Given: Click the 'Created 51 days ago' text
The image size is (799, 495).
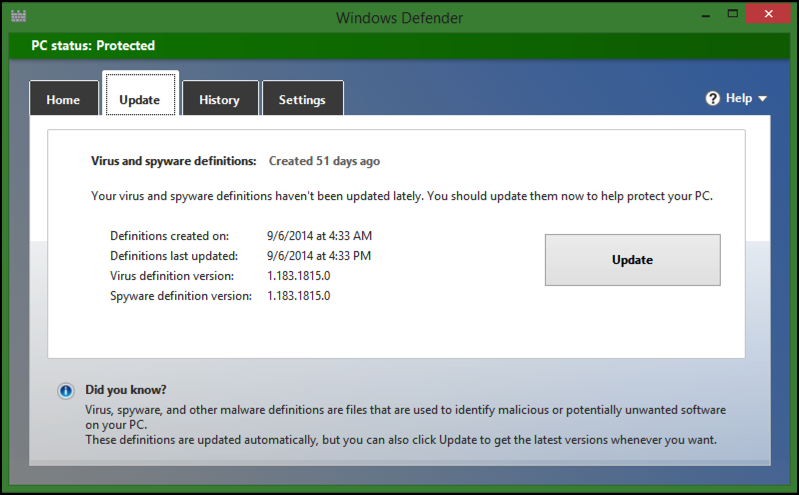Looking at the screenshot, I should [x=324, y=161].
